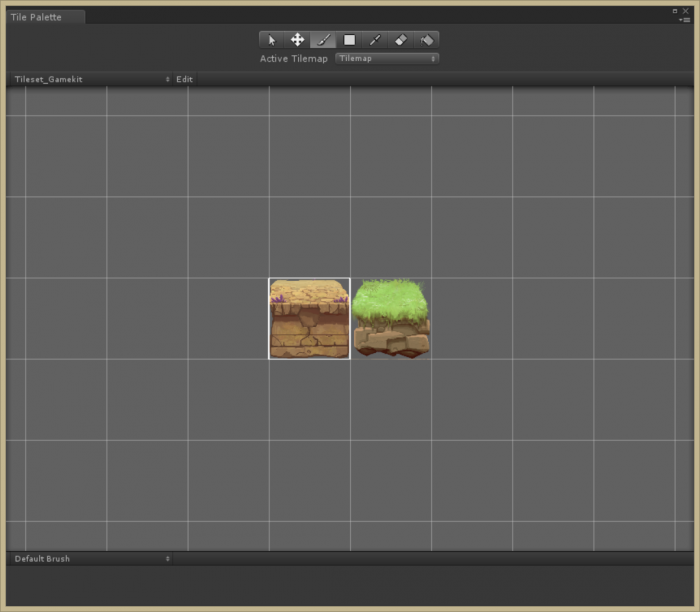The width and height of the screenshot is (700, 612).
Task: Select the sandy stone brick tile
Action: [x=309, y=318]
